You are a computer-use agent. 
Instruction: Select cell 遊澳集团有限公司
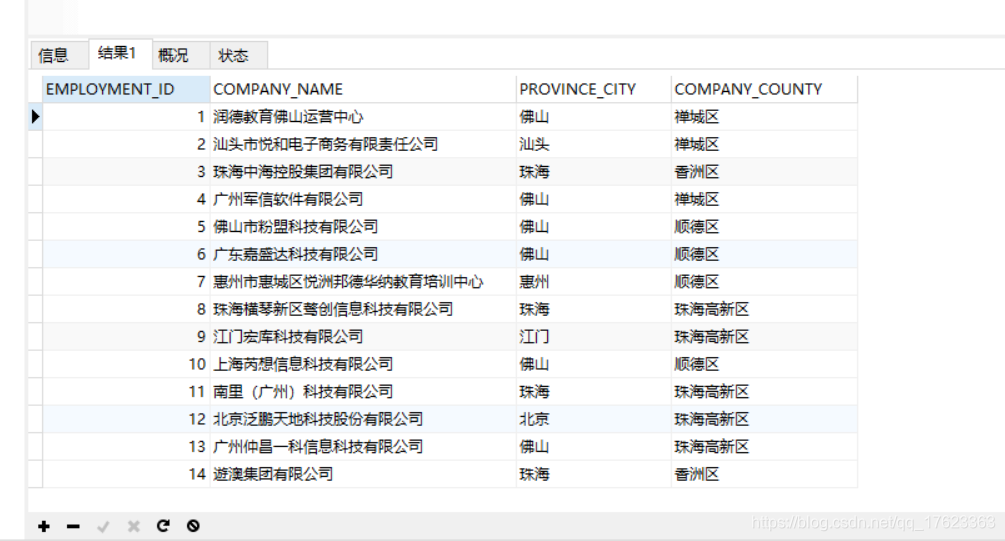tap(363, 474)
